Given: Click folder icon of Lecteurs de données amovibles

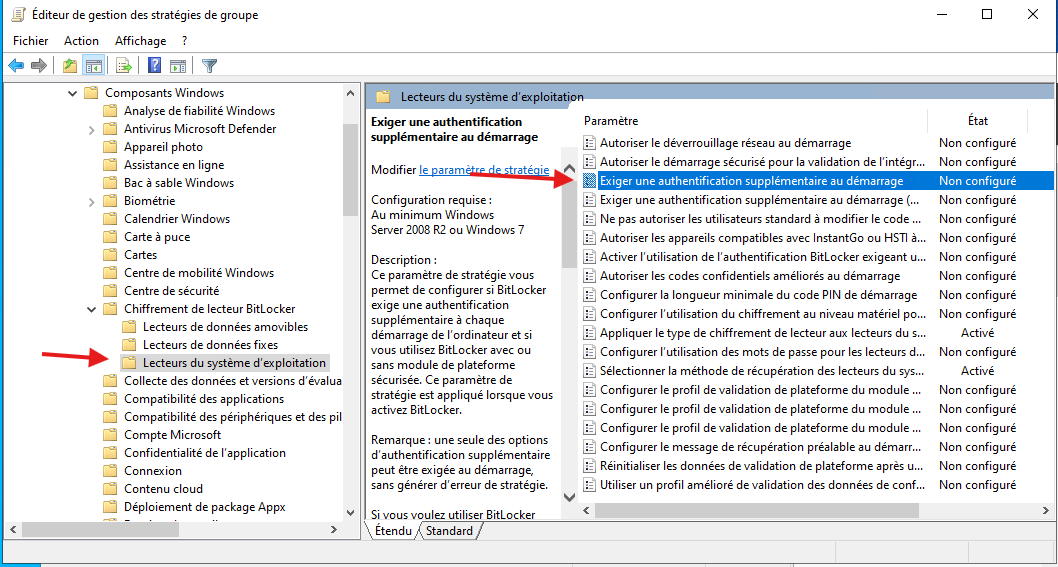Looking at the screenshot, I should point(129,327).
